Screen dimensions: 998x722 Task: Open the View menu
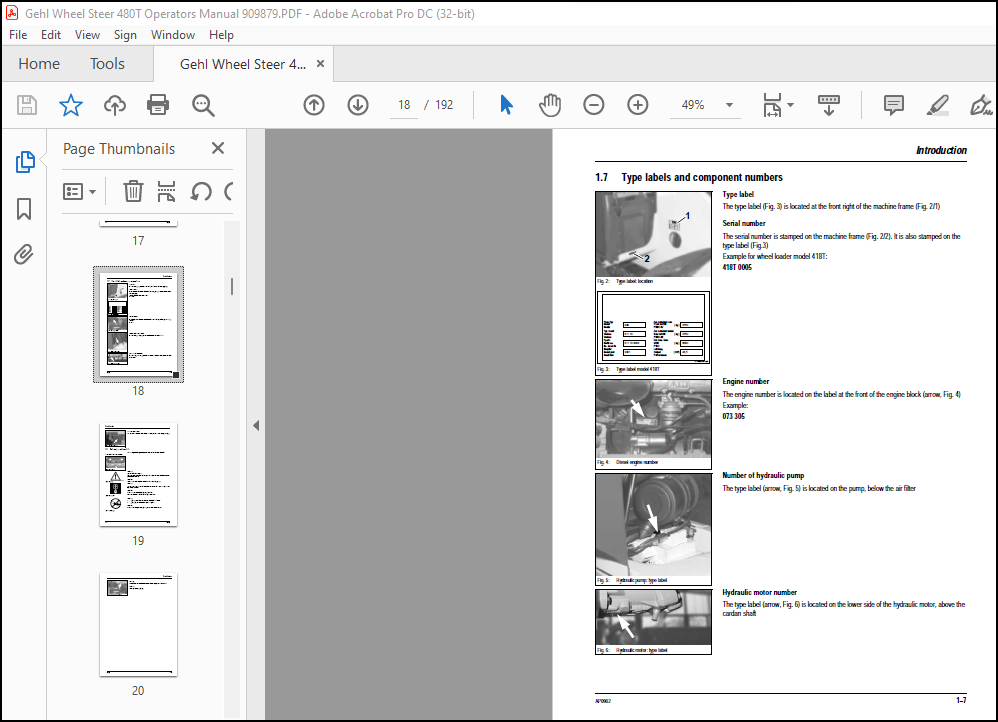(x=87, y=35)
